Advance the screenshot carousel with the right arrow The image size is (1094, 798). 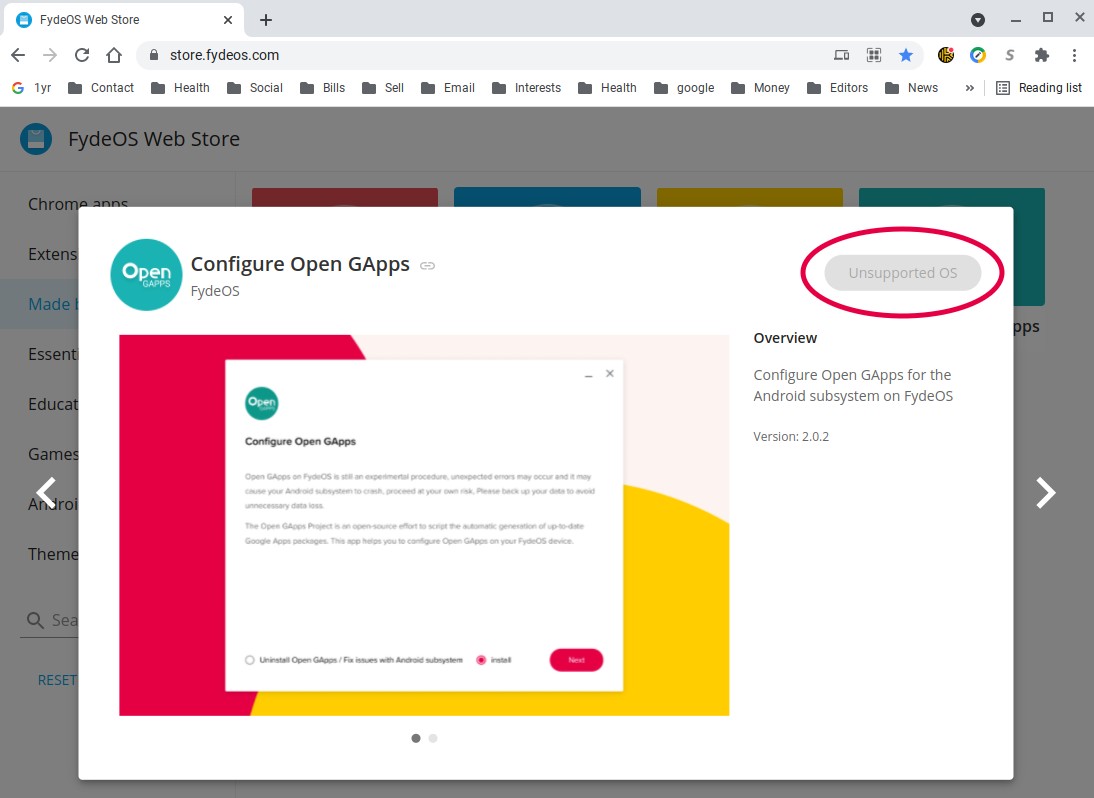1045,492
